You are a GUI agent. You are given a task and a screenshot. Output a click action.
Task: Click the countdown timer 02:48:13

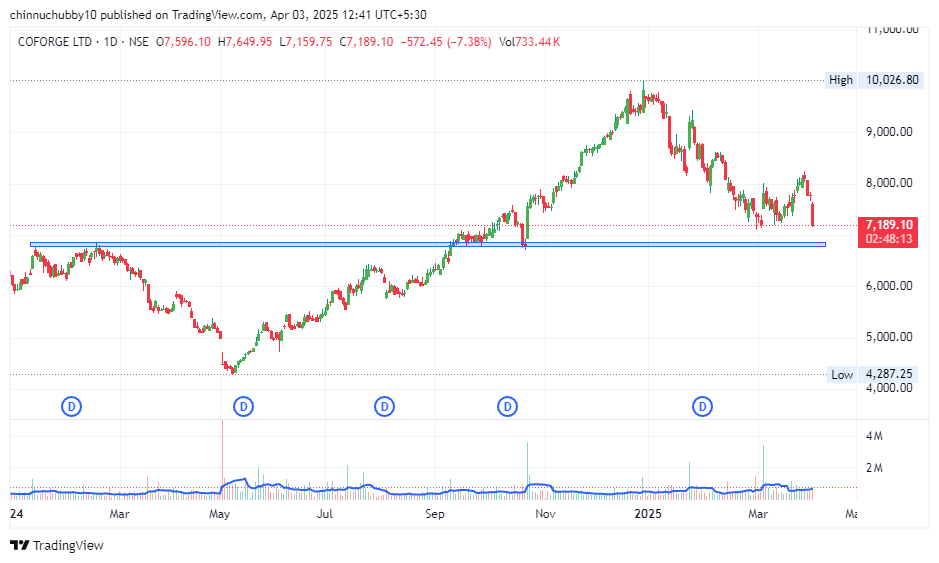(x=889, y=239)
